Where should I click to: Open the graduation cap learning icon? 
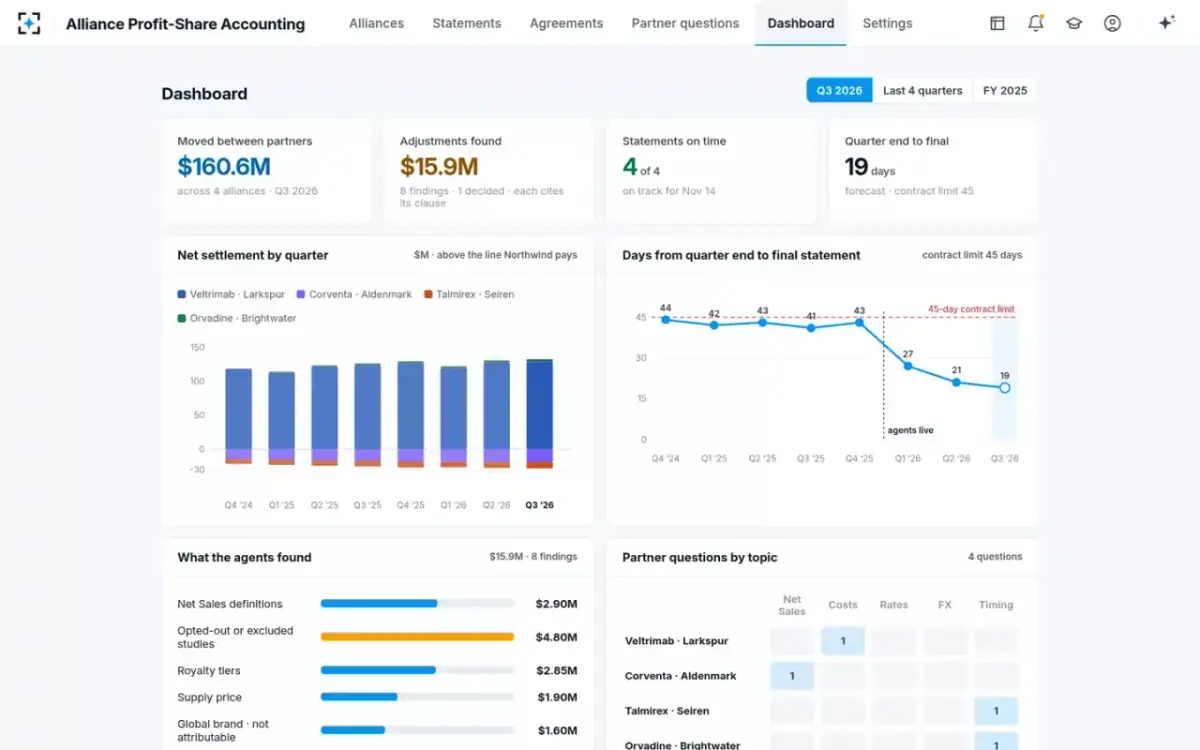pyautogui.click(x=1074, y=23)
